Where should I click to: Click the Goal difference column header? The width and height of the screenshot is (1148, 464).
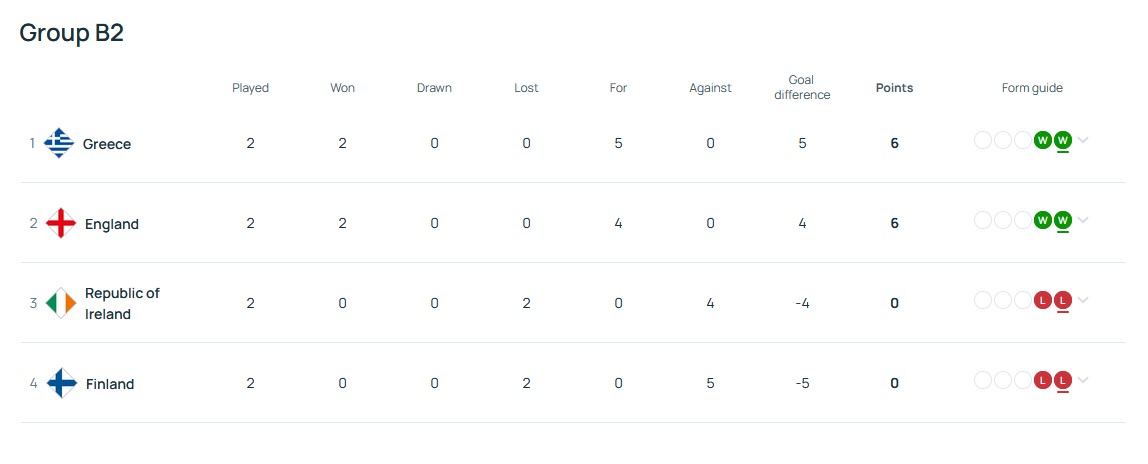tap(802, 87)
